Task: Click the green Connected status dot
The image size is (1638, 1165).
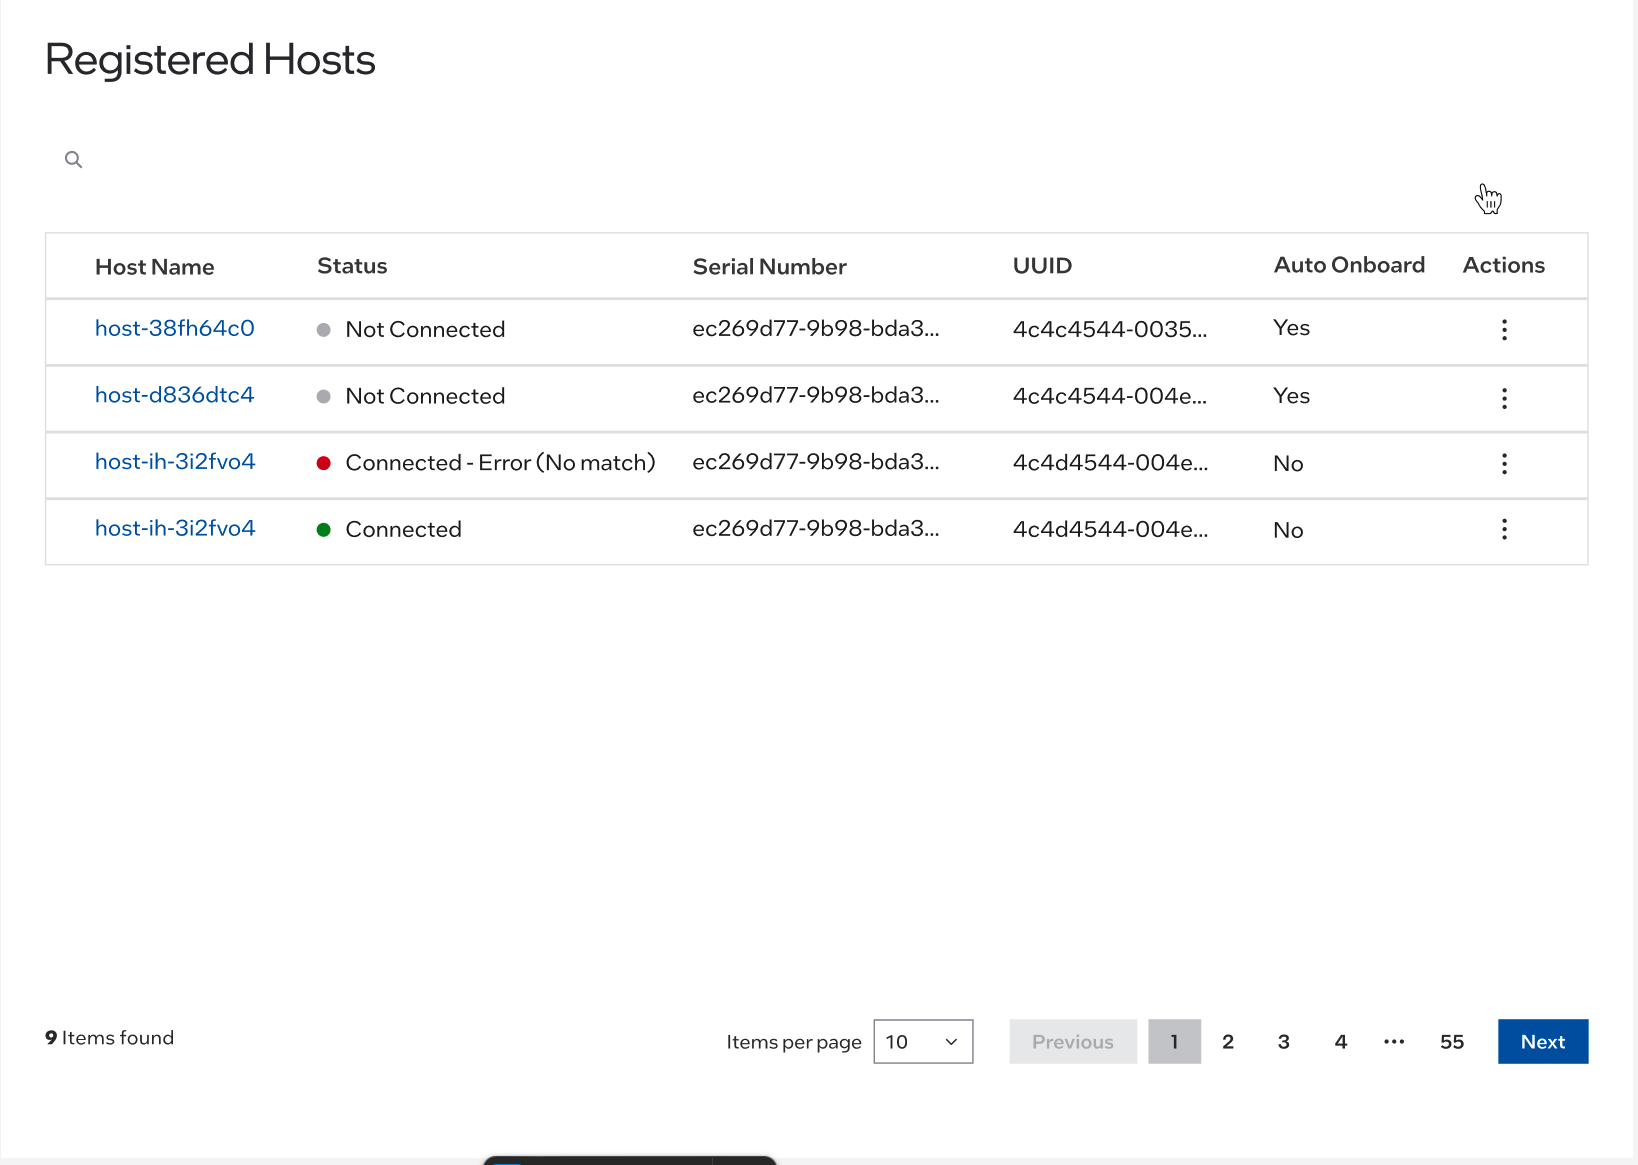Action: (x=322, y=529)
